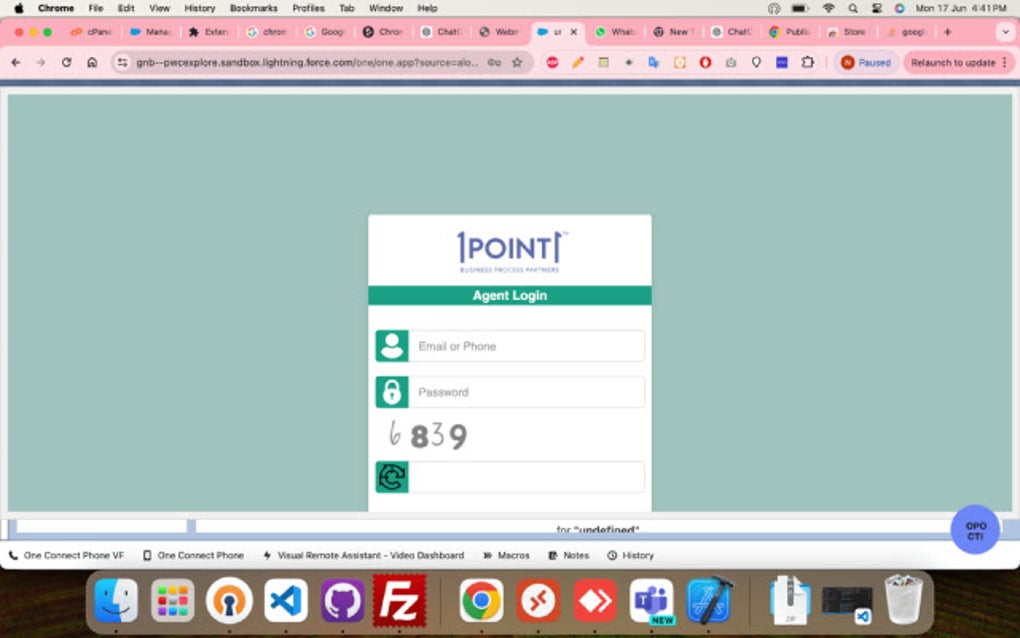Open Control Center from menu bar
This screenshot has height=638, width=1020.
coord(876,8)
